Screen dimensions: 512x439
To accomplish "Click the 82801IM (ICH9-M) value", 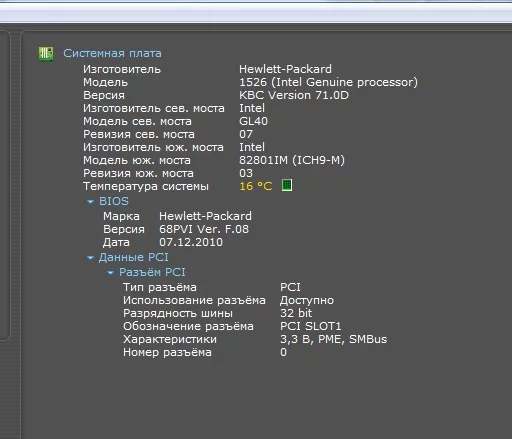I will coord(292,160).
